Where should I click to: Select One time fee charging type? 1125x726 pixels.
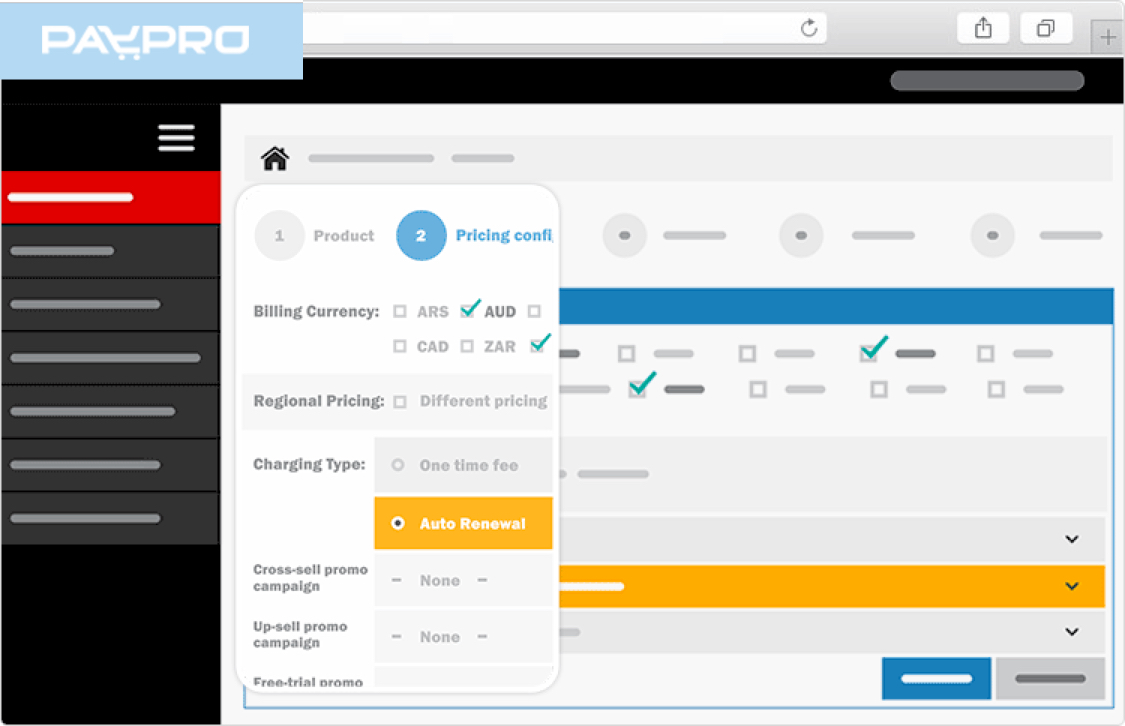point(463,465)
